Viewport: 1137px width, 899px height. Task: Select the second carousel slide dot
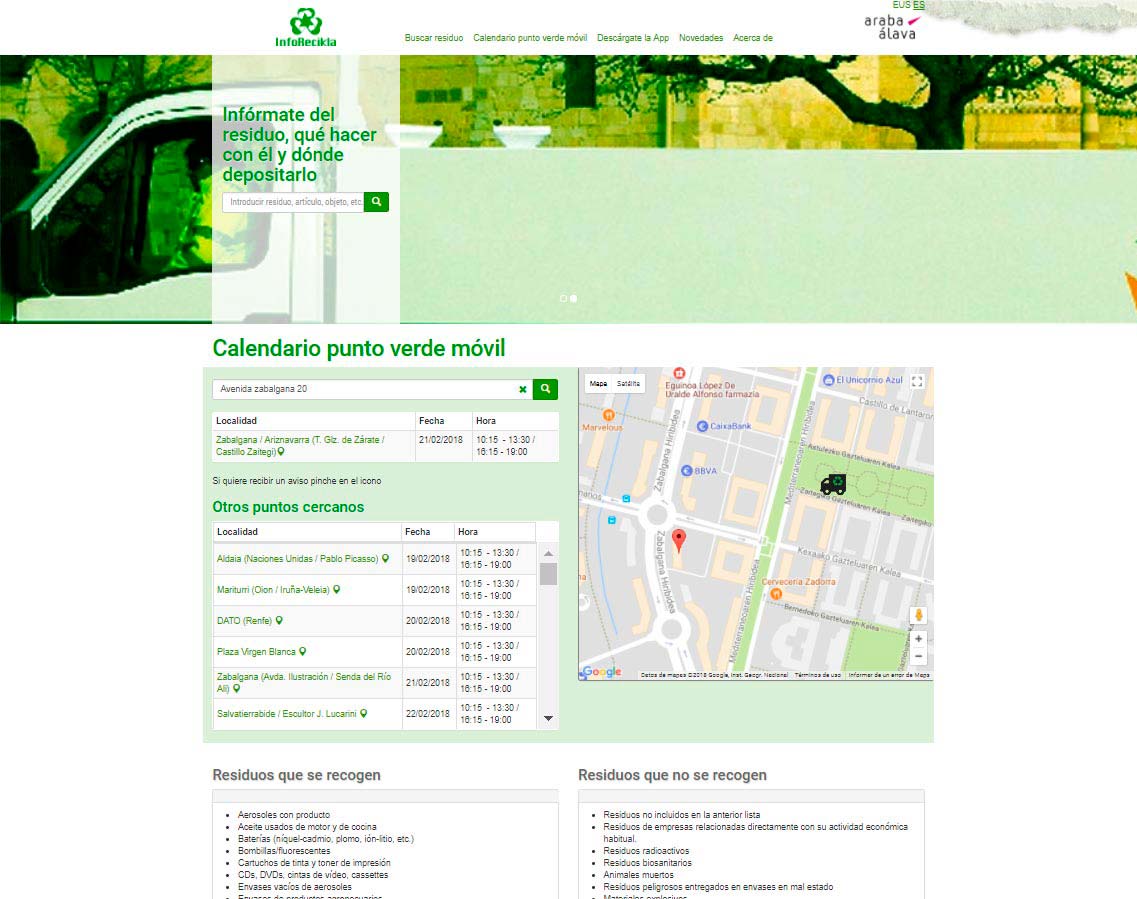[574, 298]
